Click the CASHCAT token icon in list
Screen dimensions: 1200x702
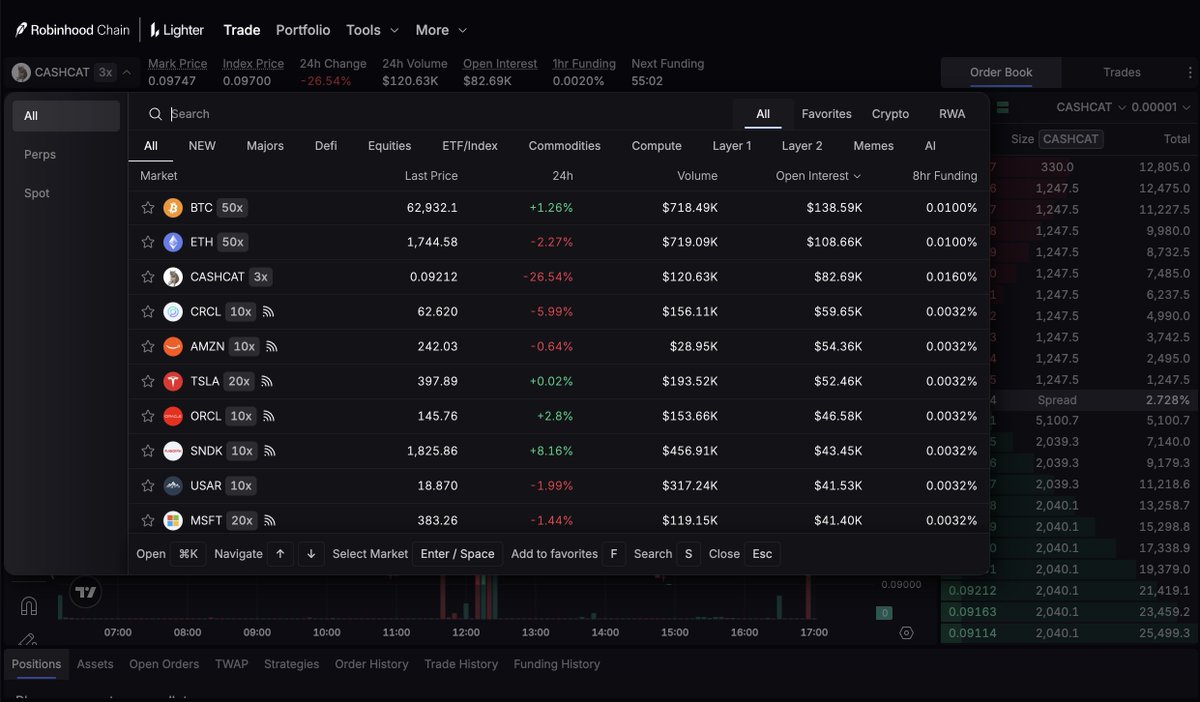[173, 277]
